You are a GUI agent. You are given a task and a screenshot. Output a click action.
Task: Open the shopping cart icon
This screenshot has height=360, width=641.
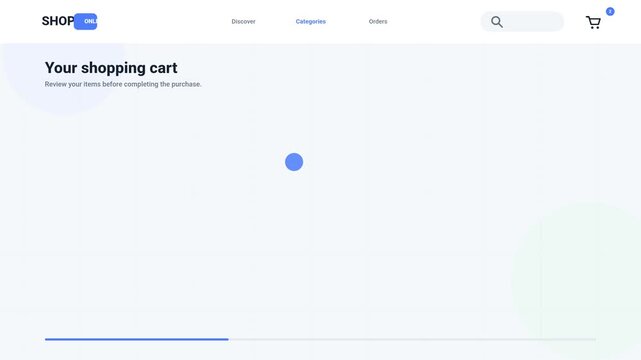(593, 22)
